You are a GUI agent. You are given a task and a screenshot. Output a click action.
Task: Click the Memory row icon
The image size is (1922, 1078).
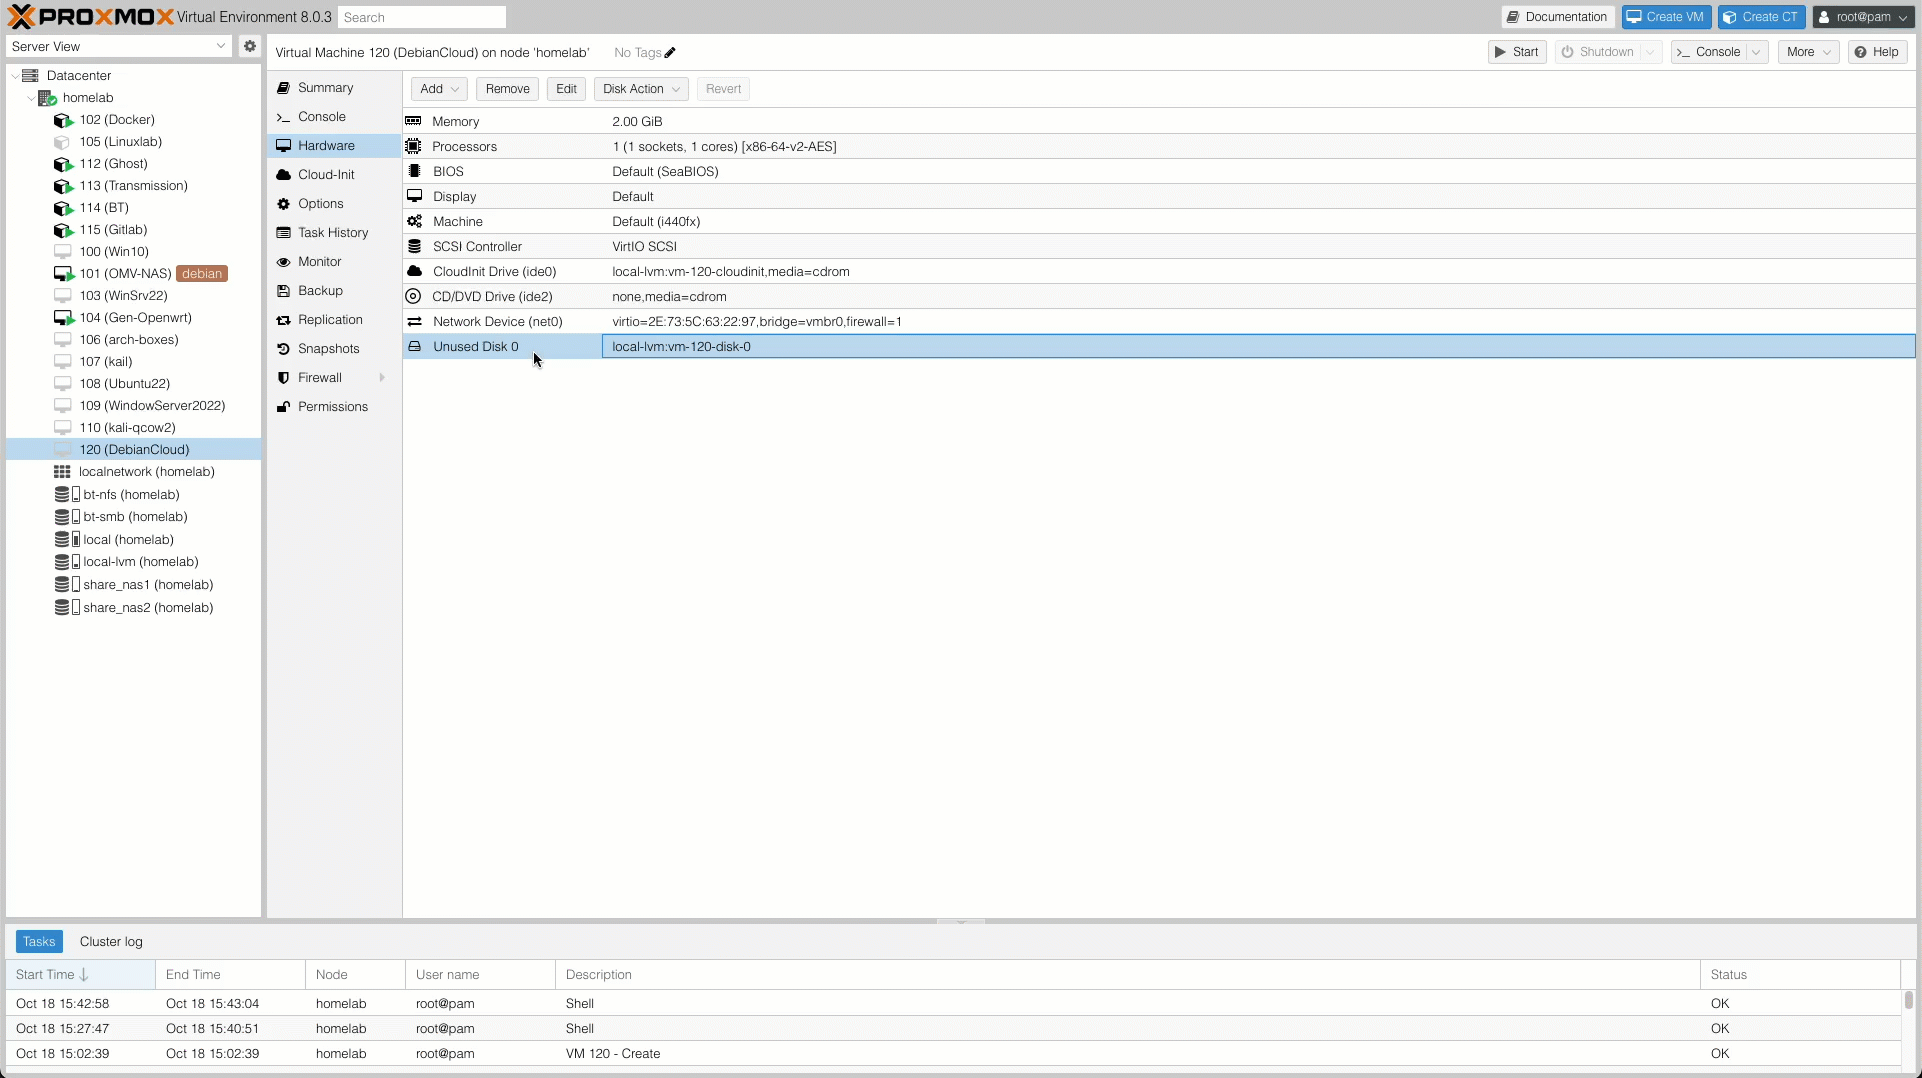point(413,121)
